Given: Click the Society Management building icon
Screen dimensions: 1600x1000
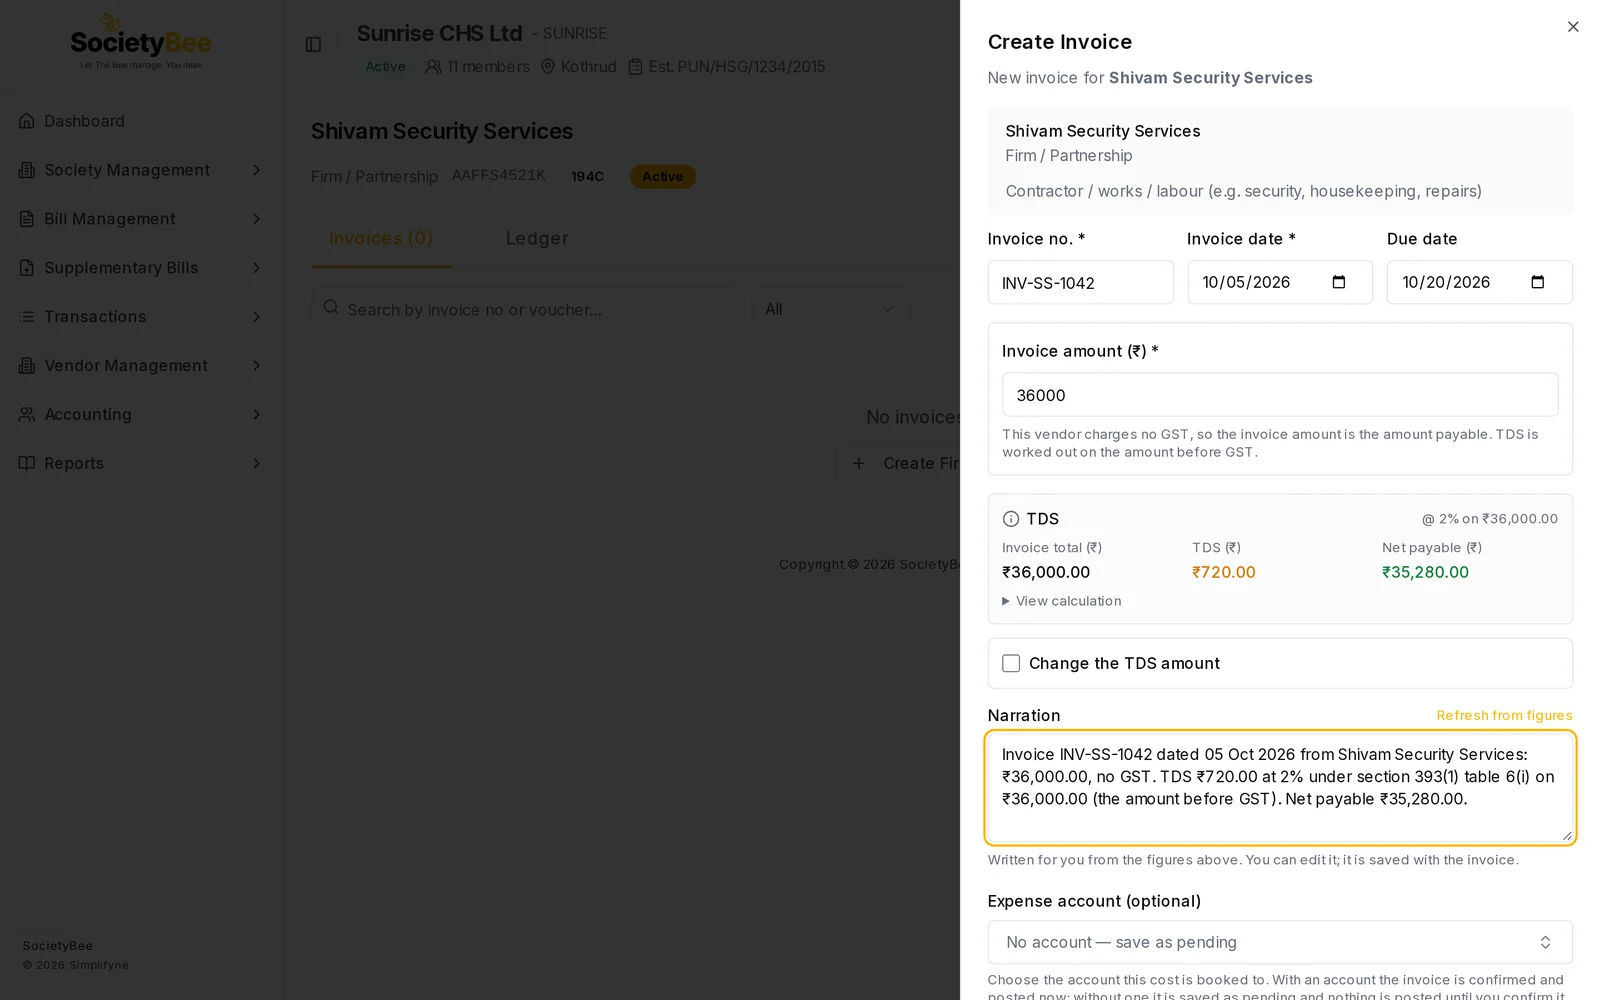Looking at the screenshot, I should pyautogui.click(x=27, y=170).
